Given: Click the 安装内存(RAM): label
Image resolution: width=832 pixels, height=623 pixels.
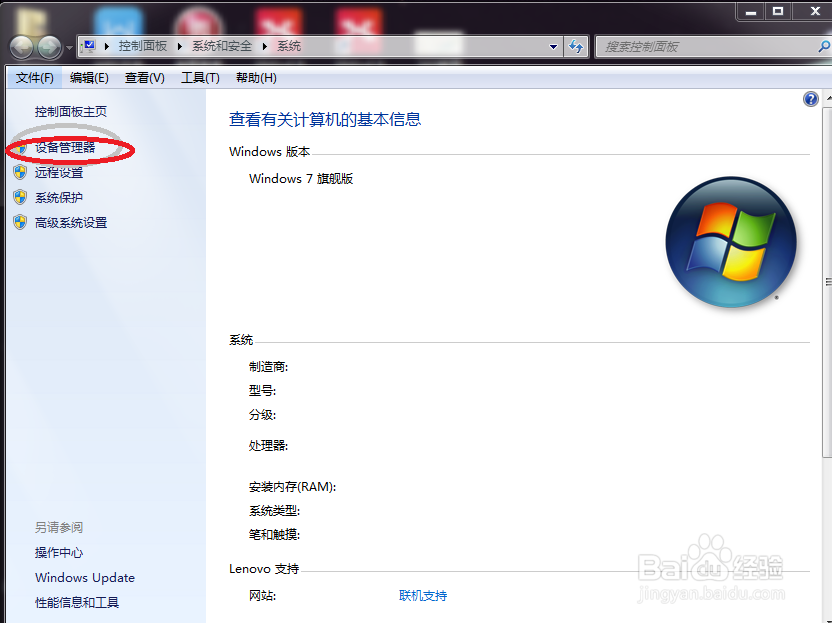Looking at the screenshot, I should [x=292, y=487].
